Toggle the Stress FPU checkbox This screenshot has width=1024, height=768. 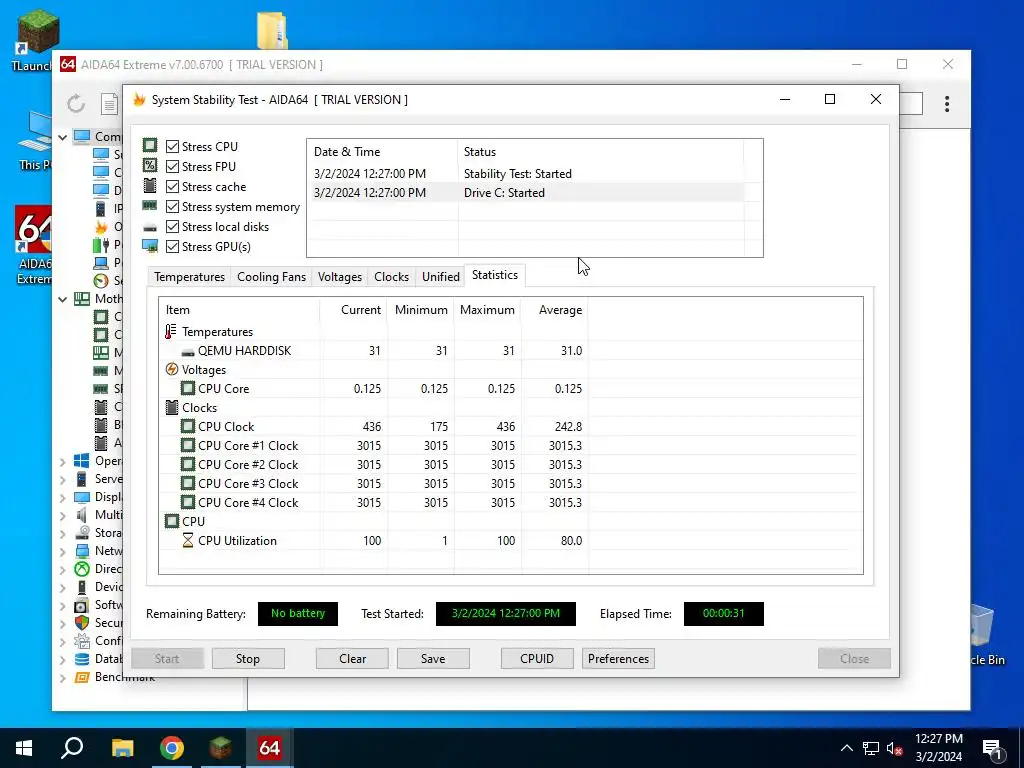tap(172, 167)
